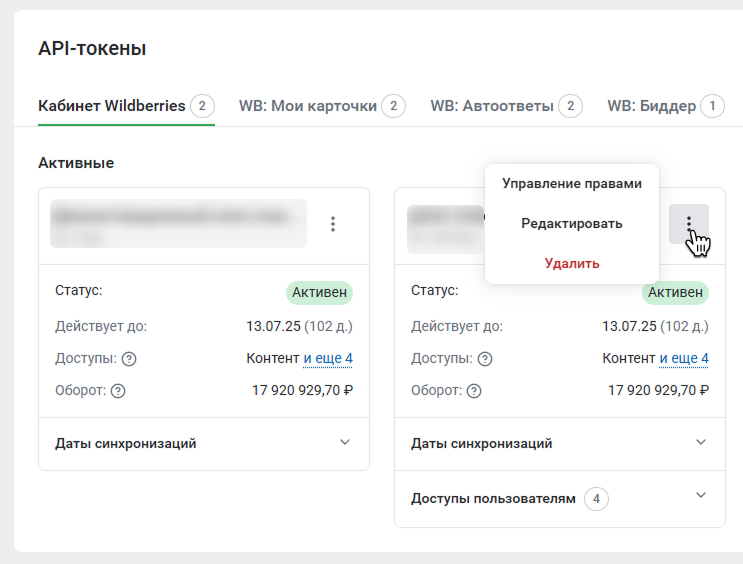743x564 pixels.
Task: Switch to Кабинет Wildberries tab
Action: pos(126,106)
